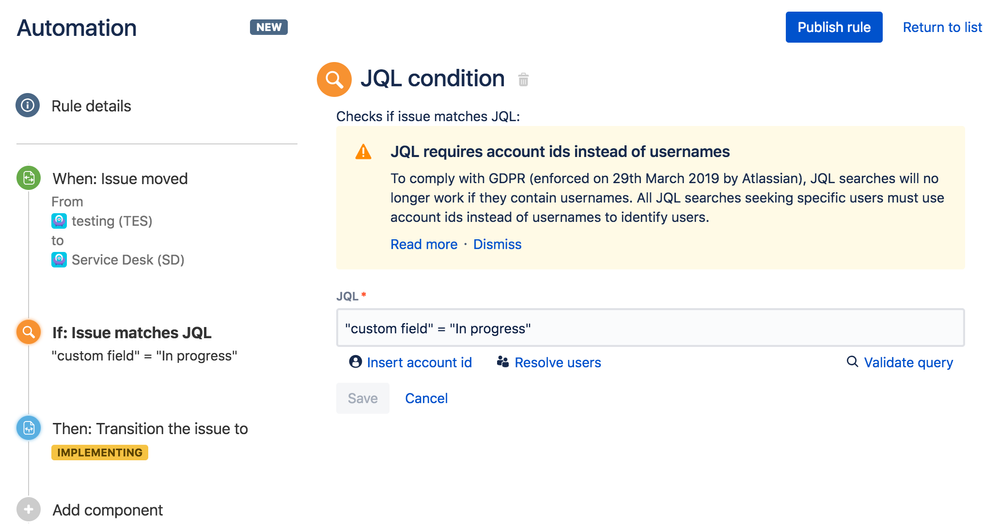The width and height of the screenshot is (999, 532).
Task: Click the orange JQL condition search icon in sidebar
Action: (x=28, y=332)
